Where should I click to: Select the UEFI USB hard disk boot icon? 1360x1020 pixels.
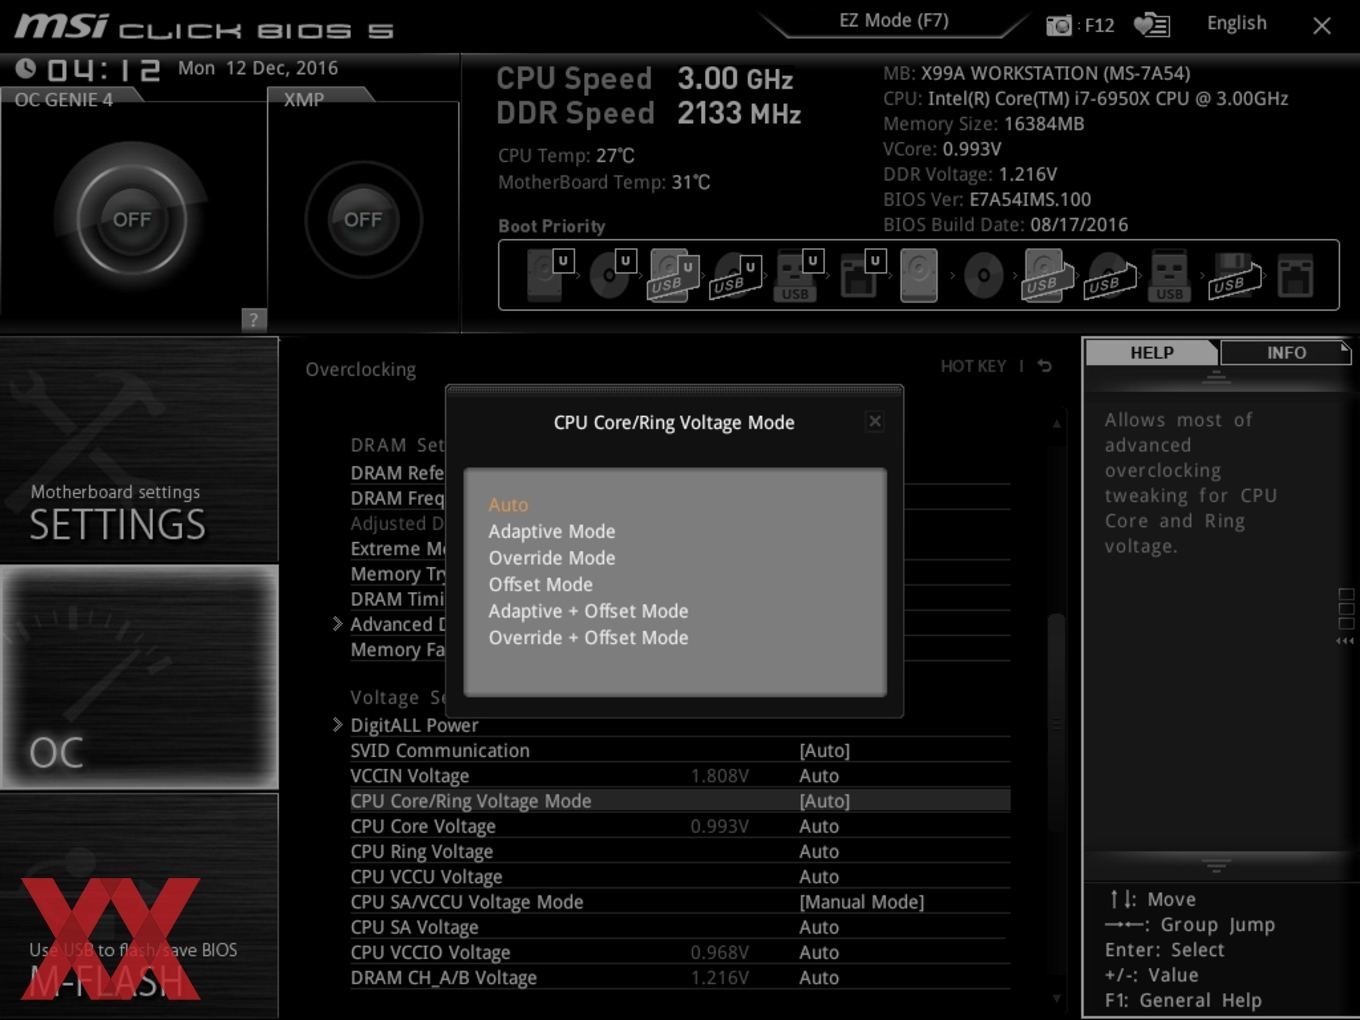(672, 275)
